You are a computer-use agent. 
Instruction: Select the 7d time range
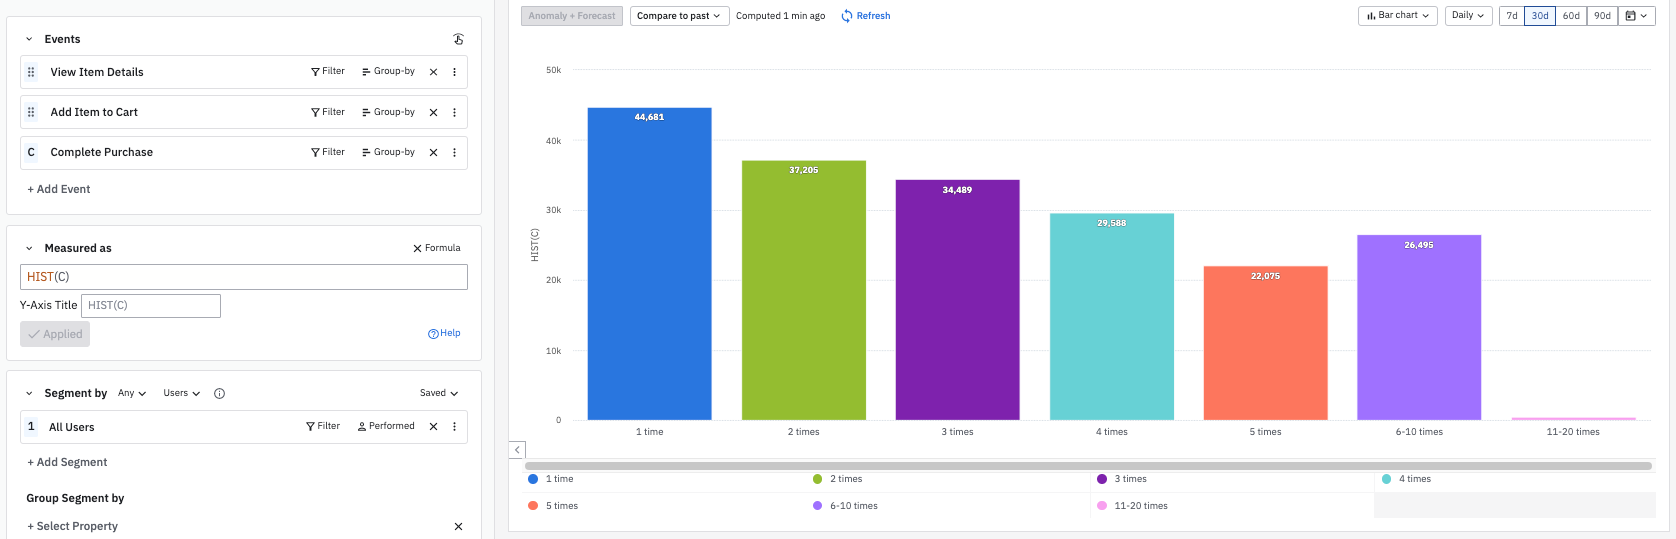(x=1511, y=16)
